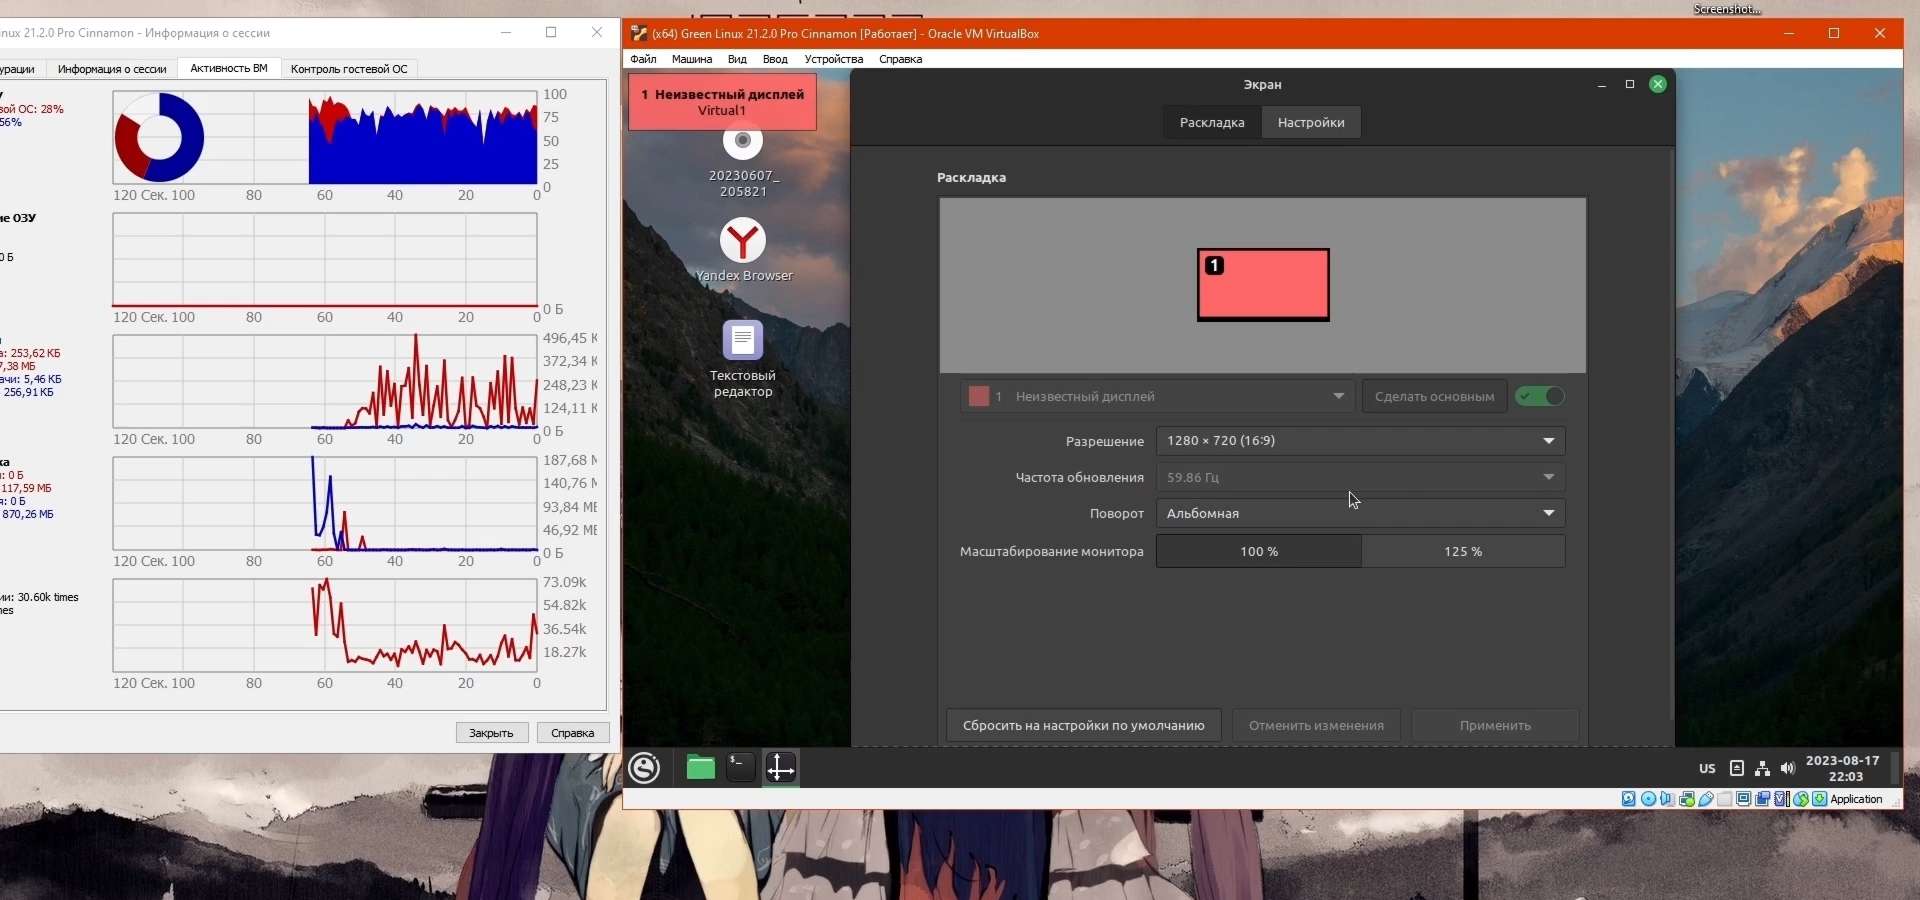Open the sound volume applet
The height and width of the screenshot is (900, 1920).
[1788, 769]
